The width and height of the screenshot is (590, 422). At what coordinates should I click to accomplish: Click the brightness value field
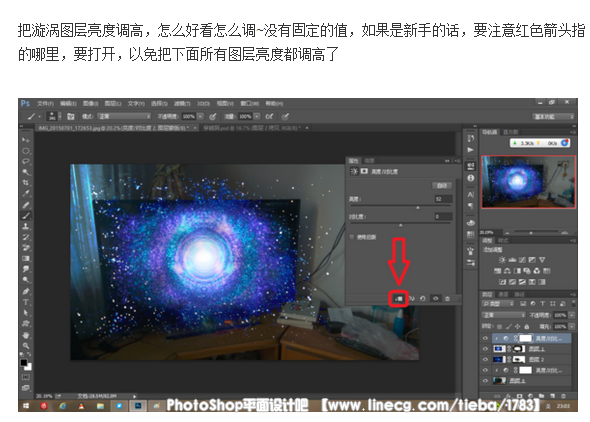(443, 199)
